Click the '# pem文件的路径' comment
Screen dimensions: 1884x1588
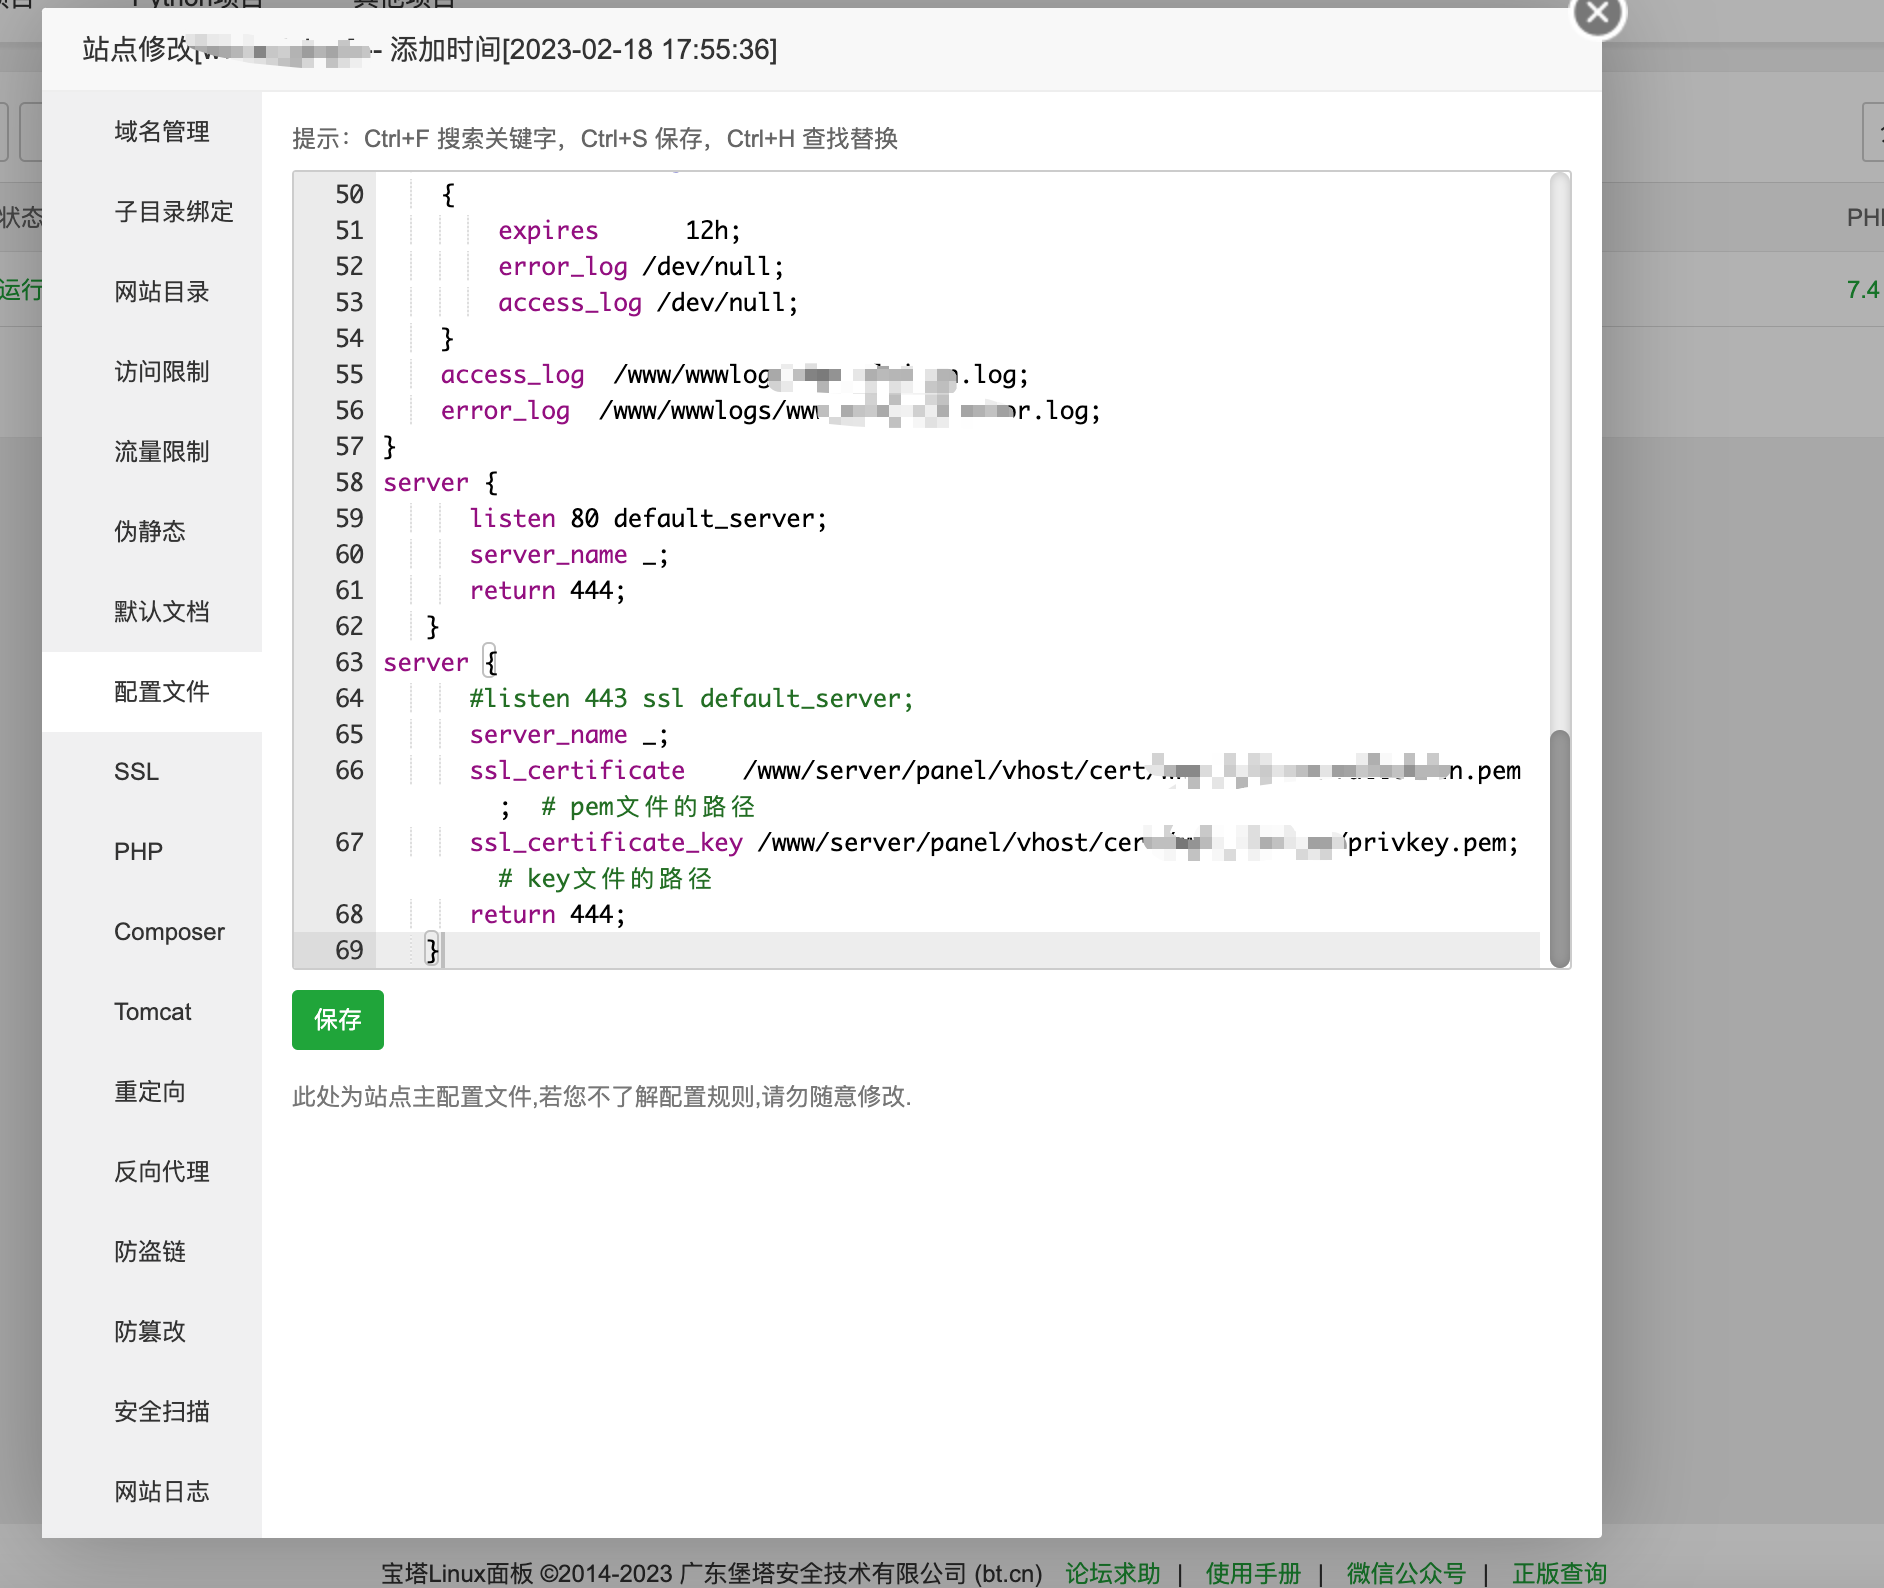pyautogui.click(x=648, y=806)
